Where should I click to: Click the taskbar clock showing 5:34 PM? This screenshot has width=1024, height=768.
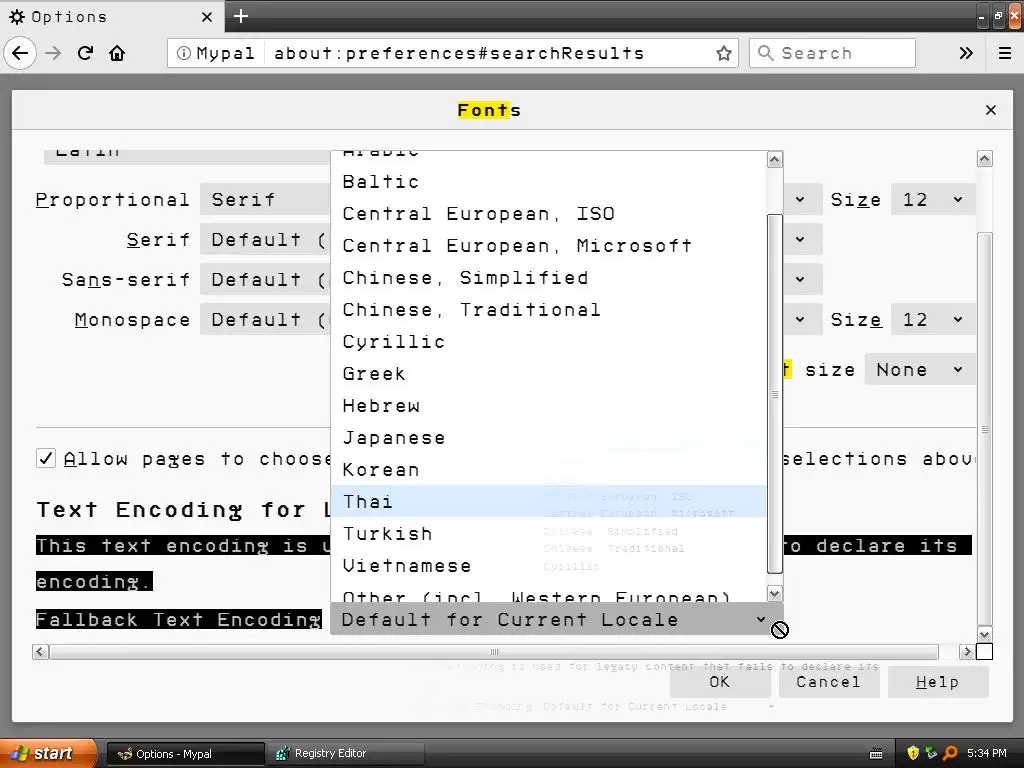[x=987, y=753]
